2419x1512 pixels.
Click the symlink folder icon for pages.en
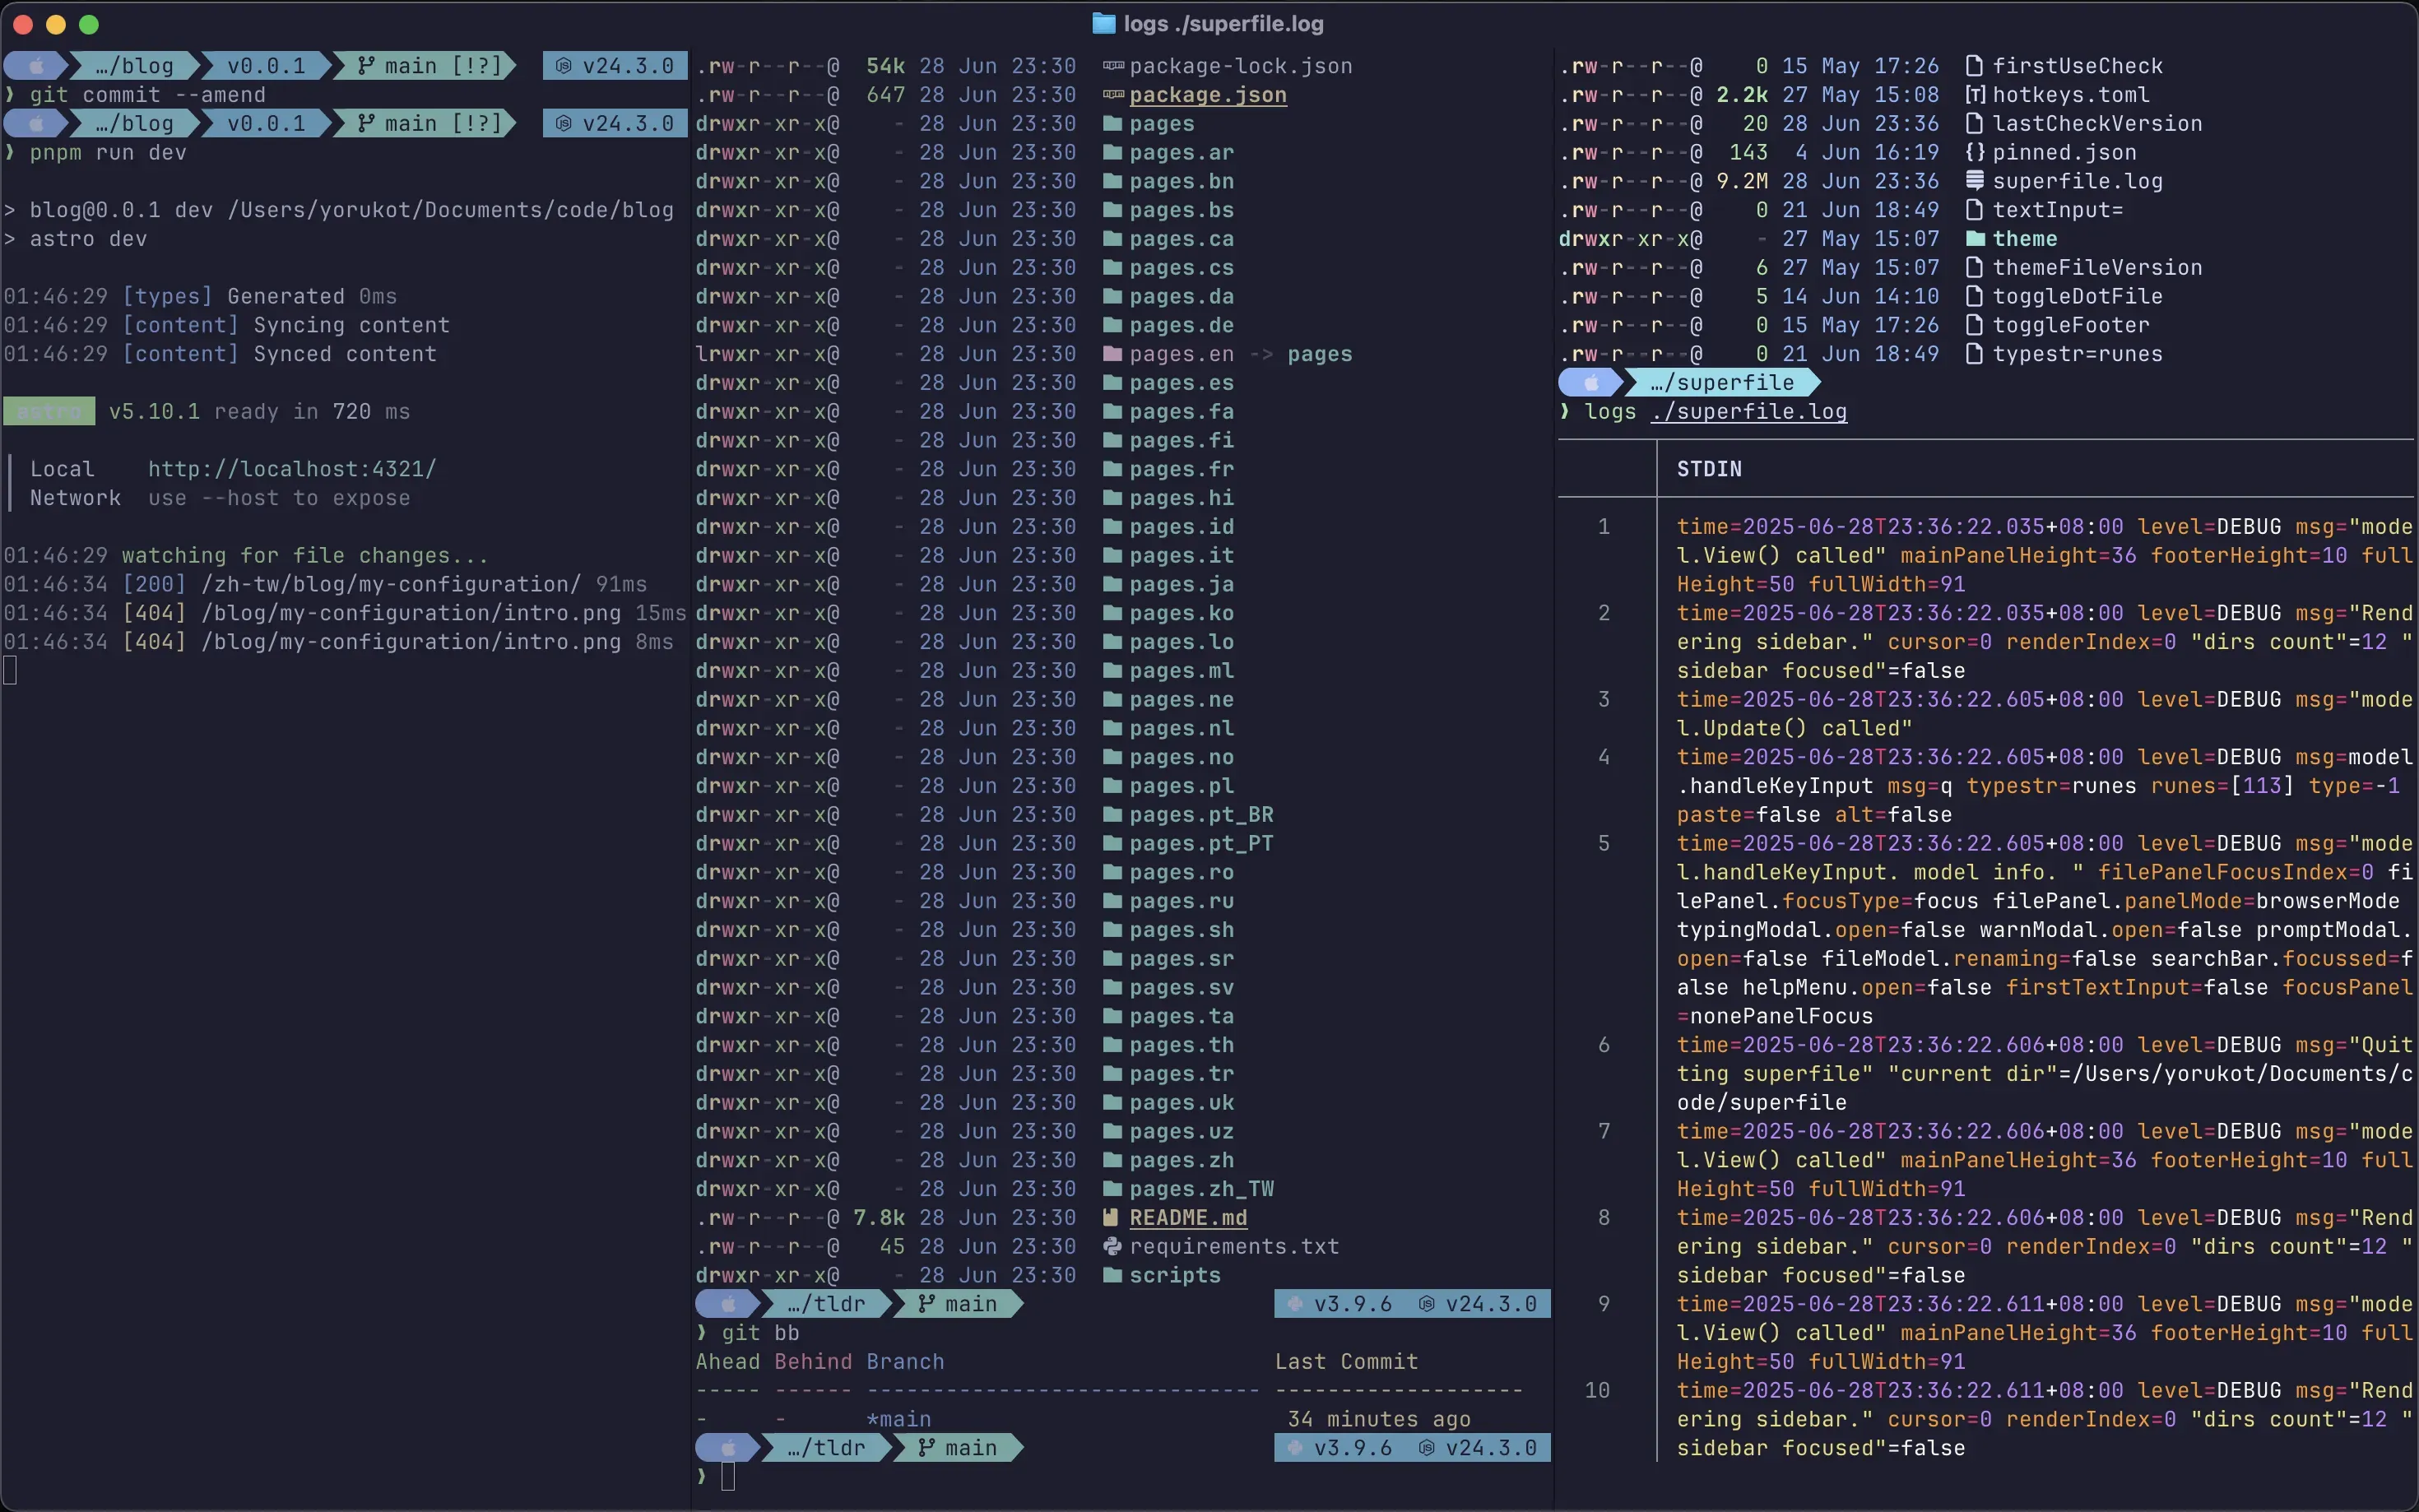click(x=1112, y=354)
